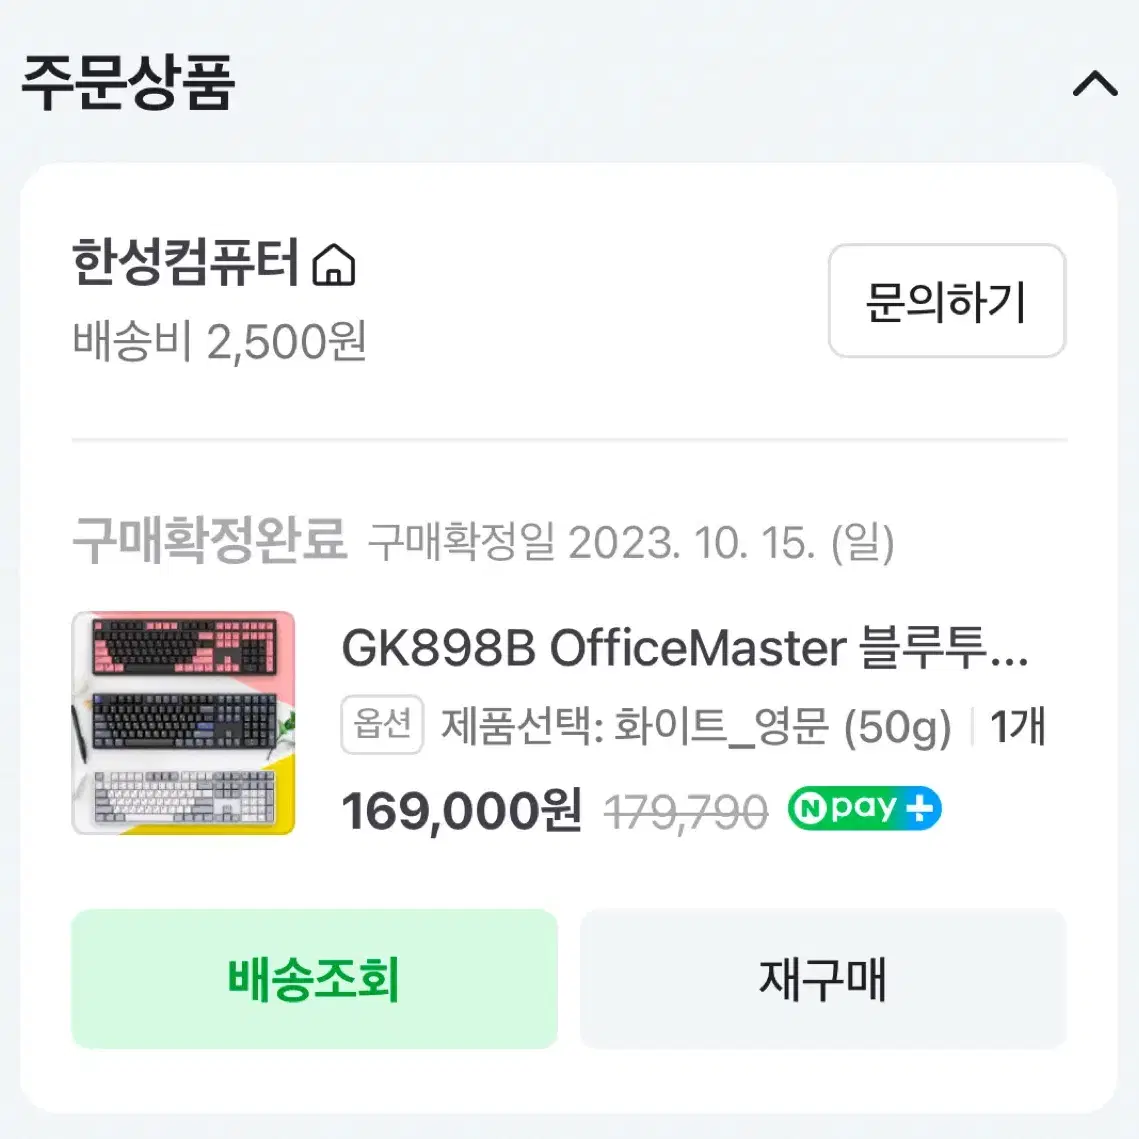Tap the 구매확정일 2023. 10. 15. date
1139x1139 pixels.
click(x=631, y=543)
